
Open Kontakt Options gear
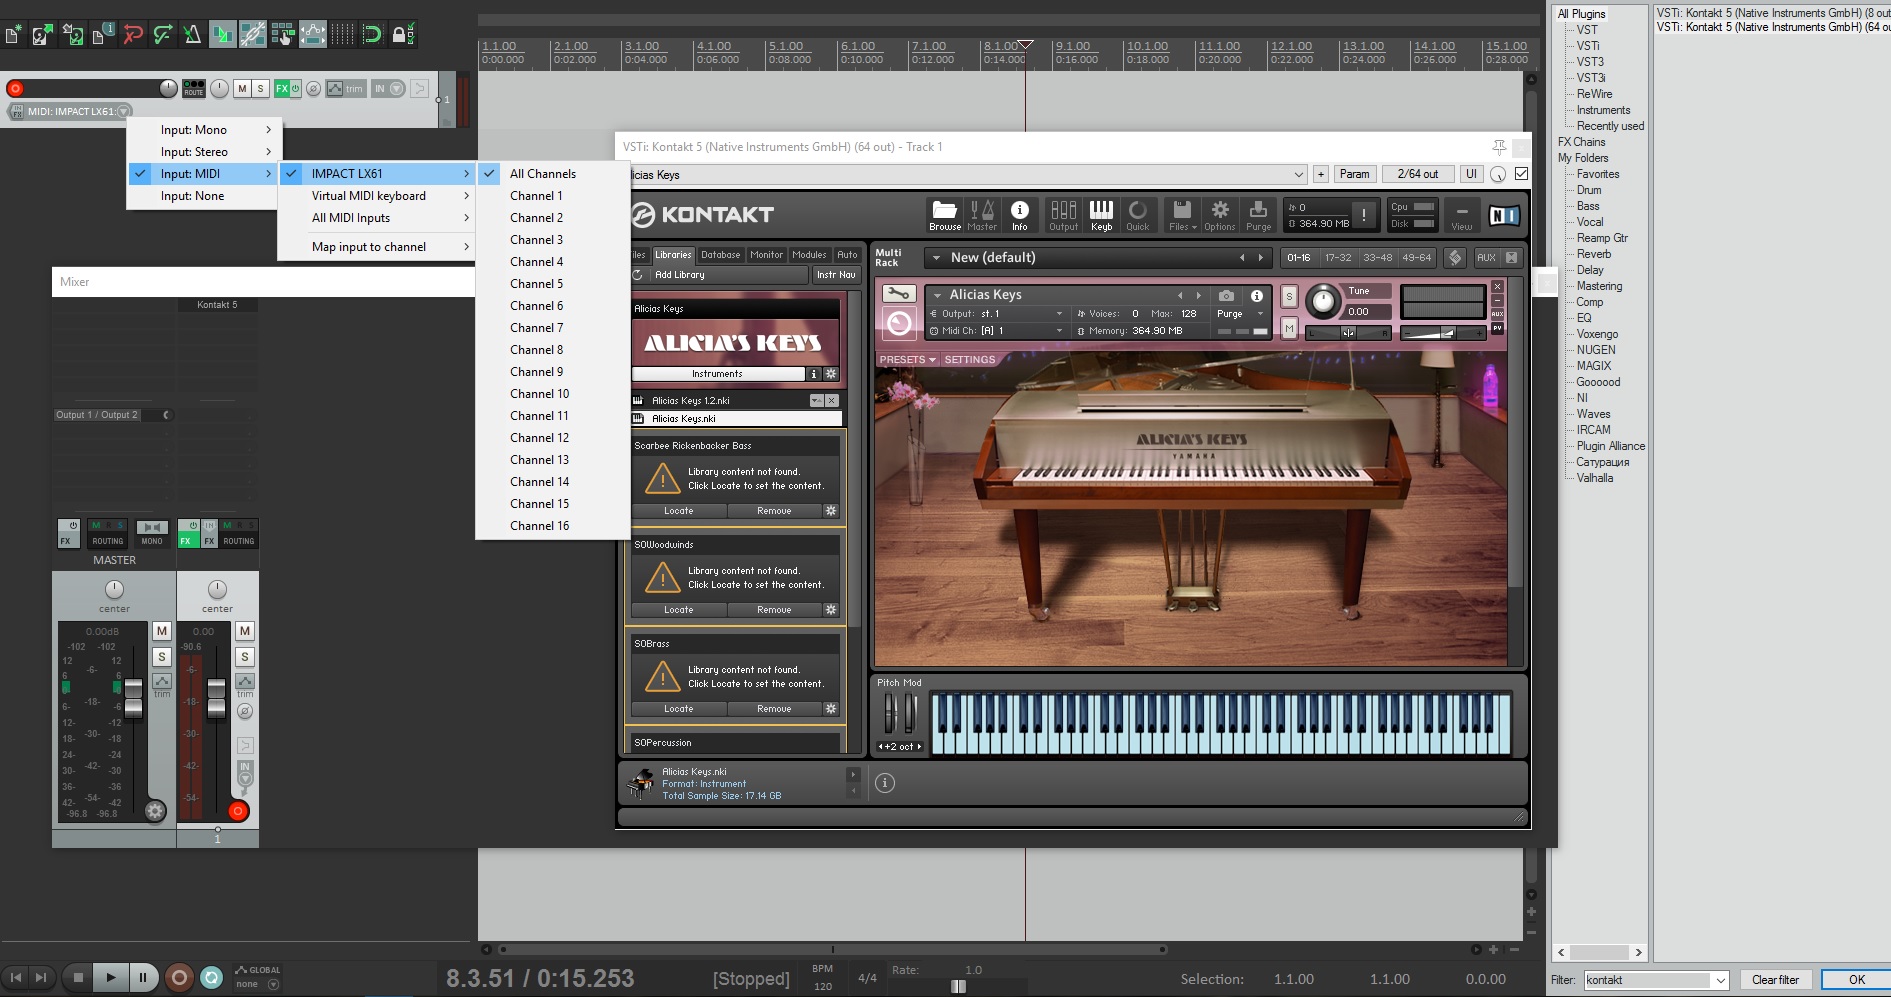pos(1219,214)
